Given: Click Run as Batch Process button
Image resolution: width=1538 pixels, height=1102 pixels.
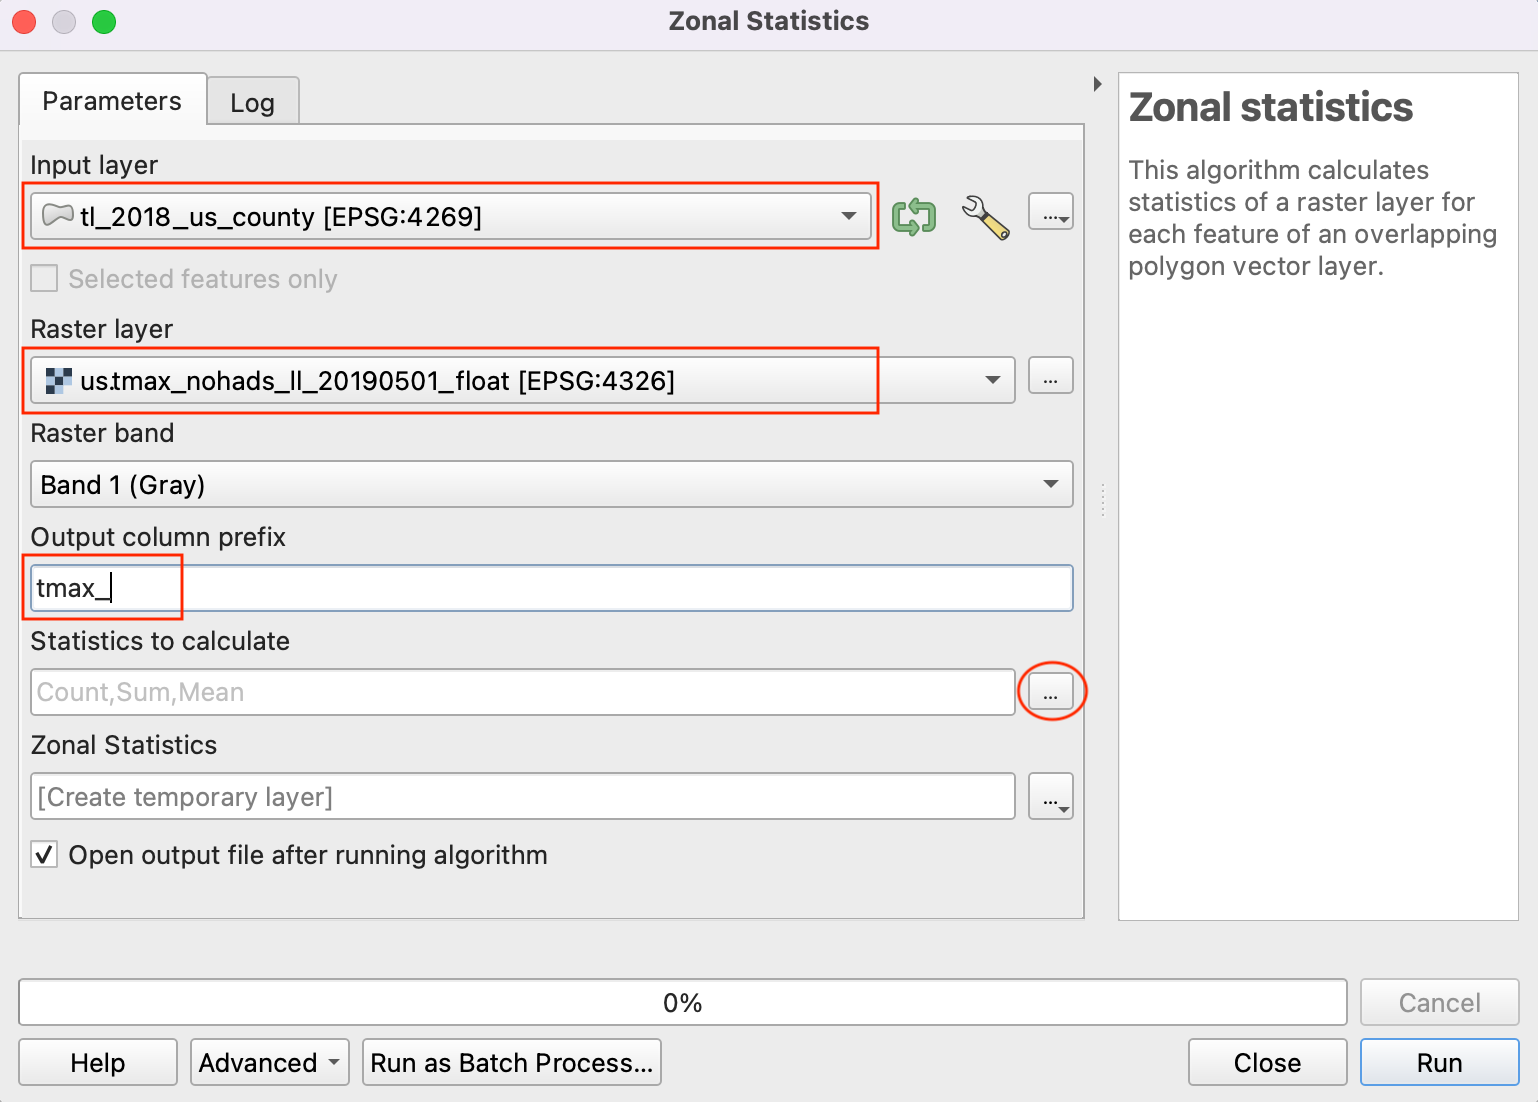Looking at the screenshot, I should (511, 1062).
